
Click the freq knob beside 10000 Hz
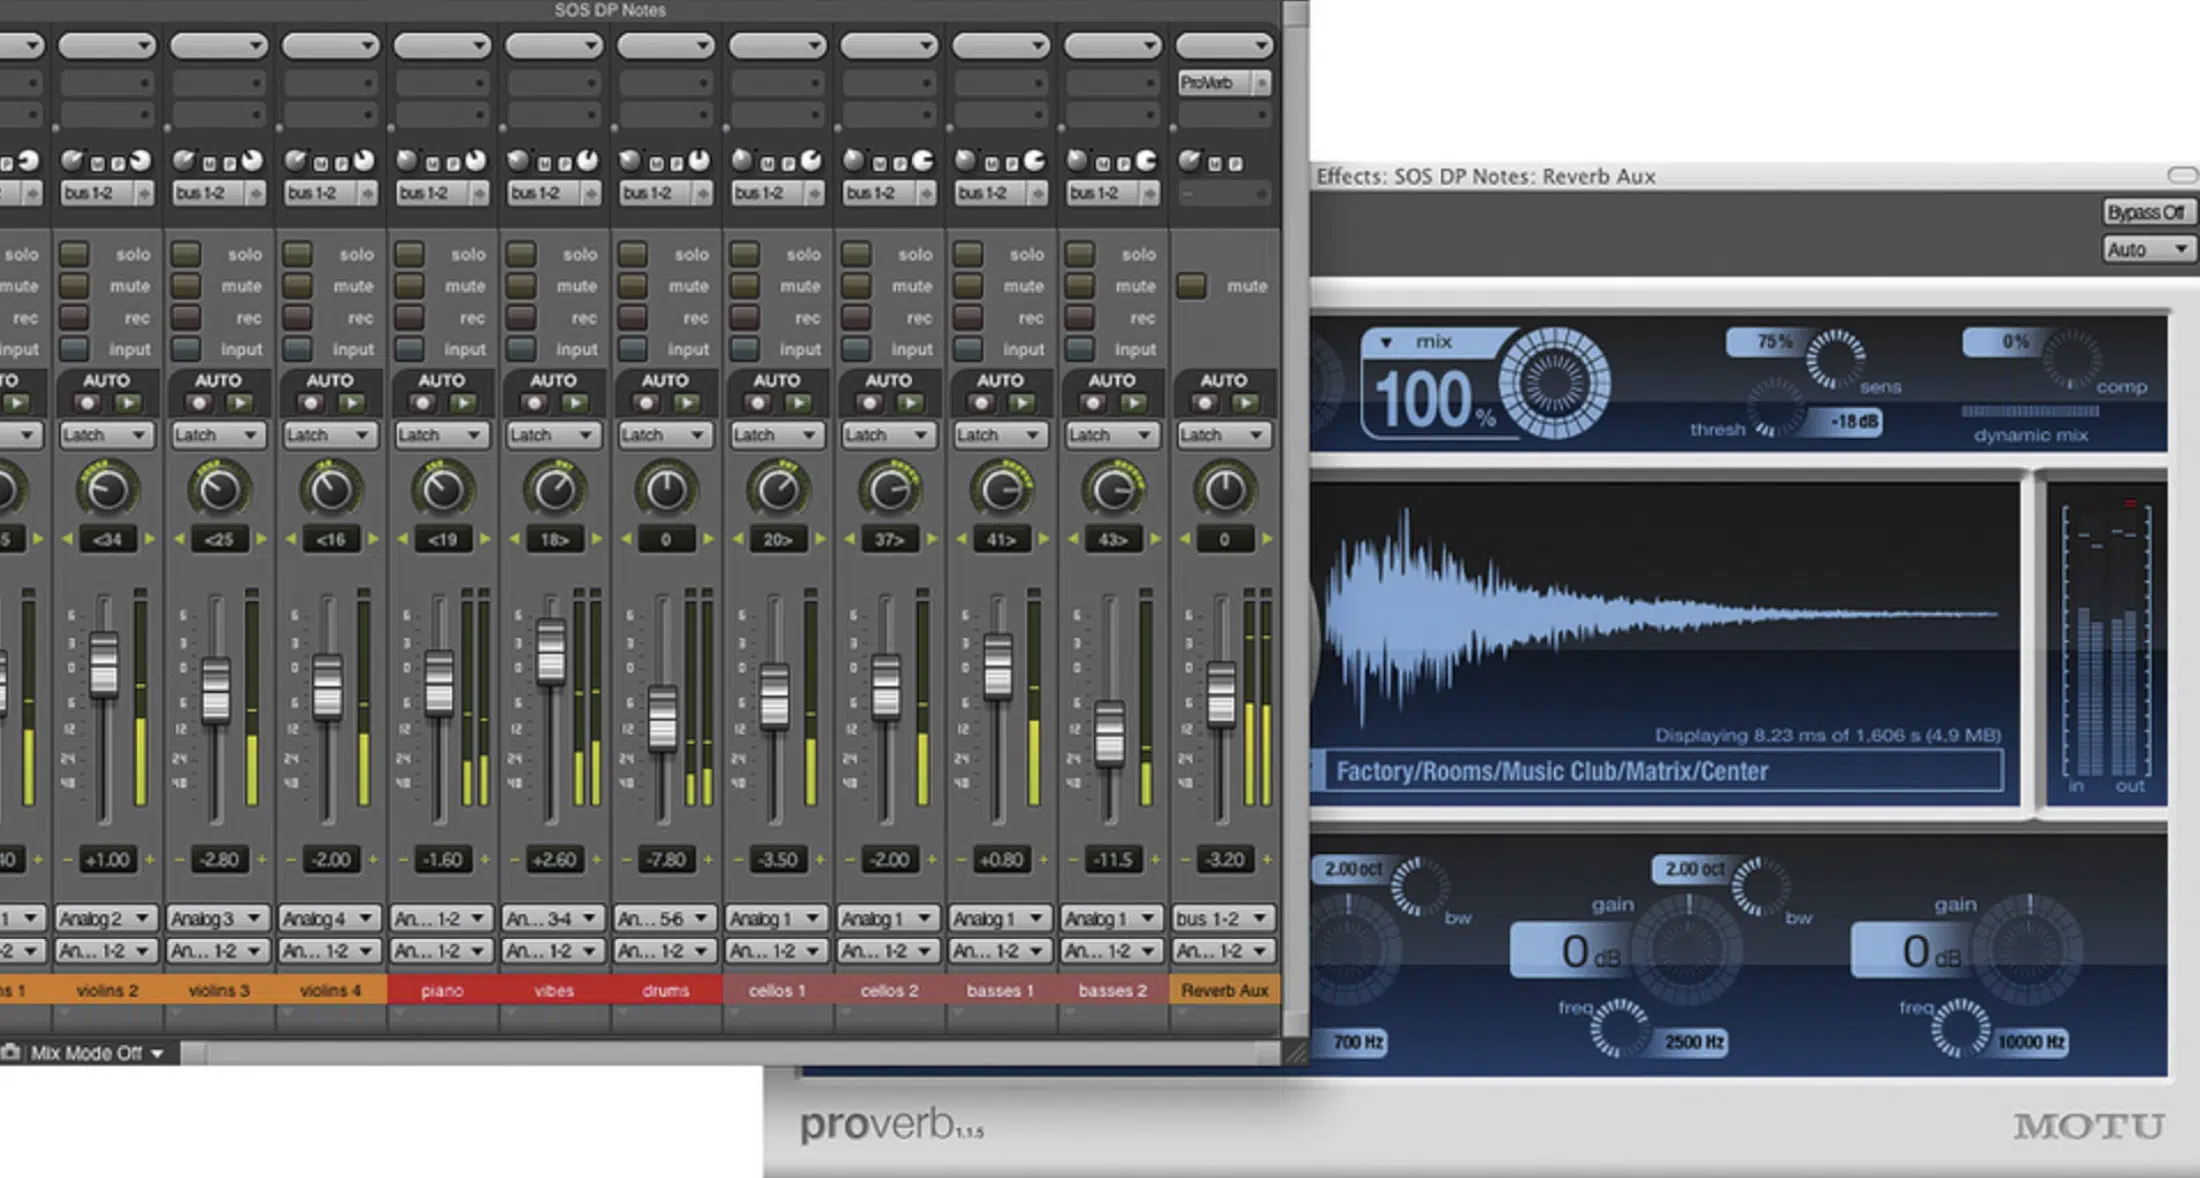(x=1960, y=1028)
